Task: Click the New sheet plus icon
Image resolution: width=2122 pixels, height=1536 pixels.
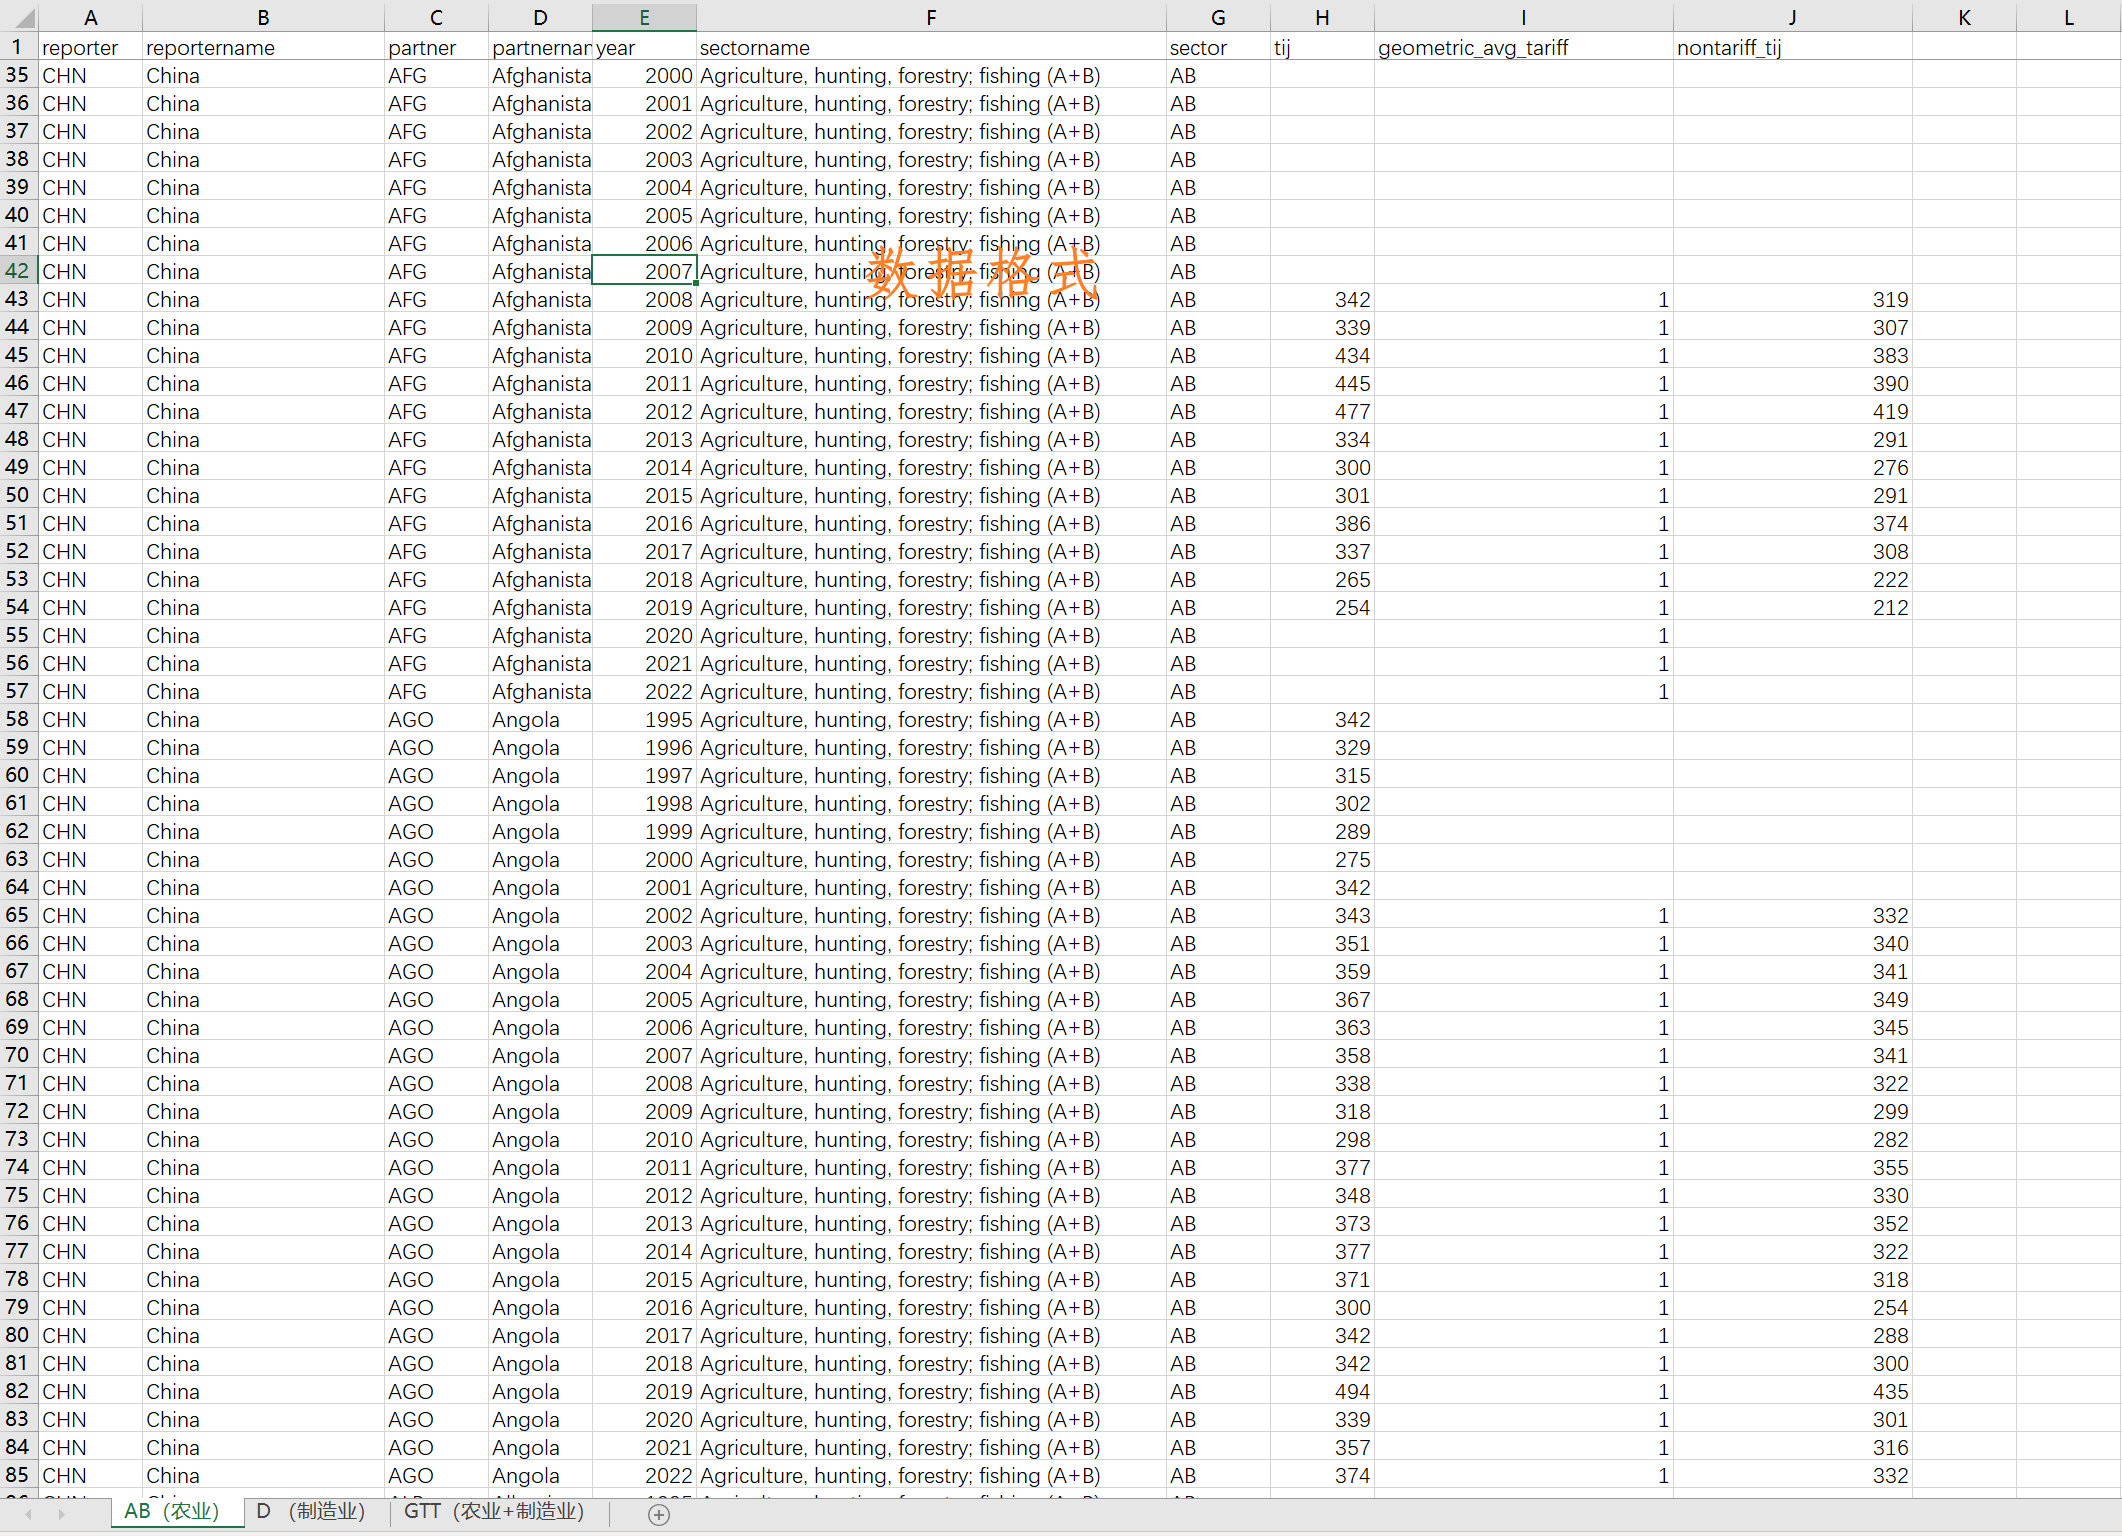Action: point(658,1515)
